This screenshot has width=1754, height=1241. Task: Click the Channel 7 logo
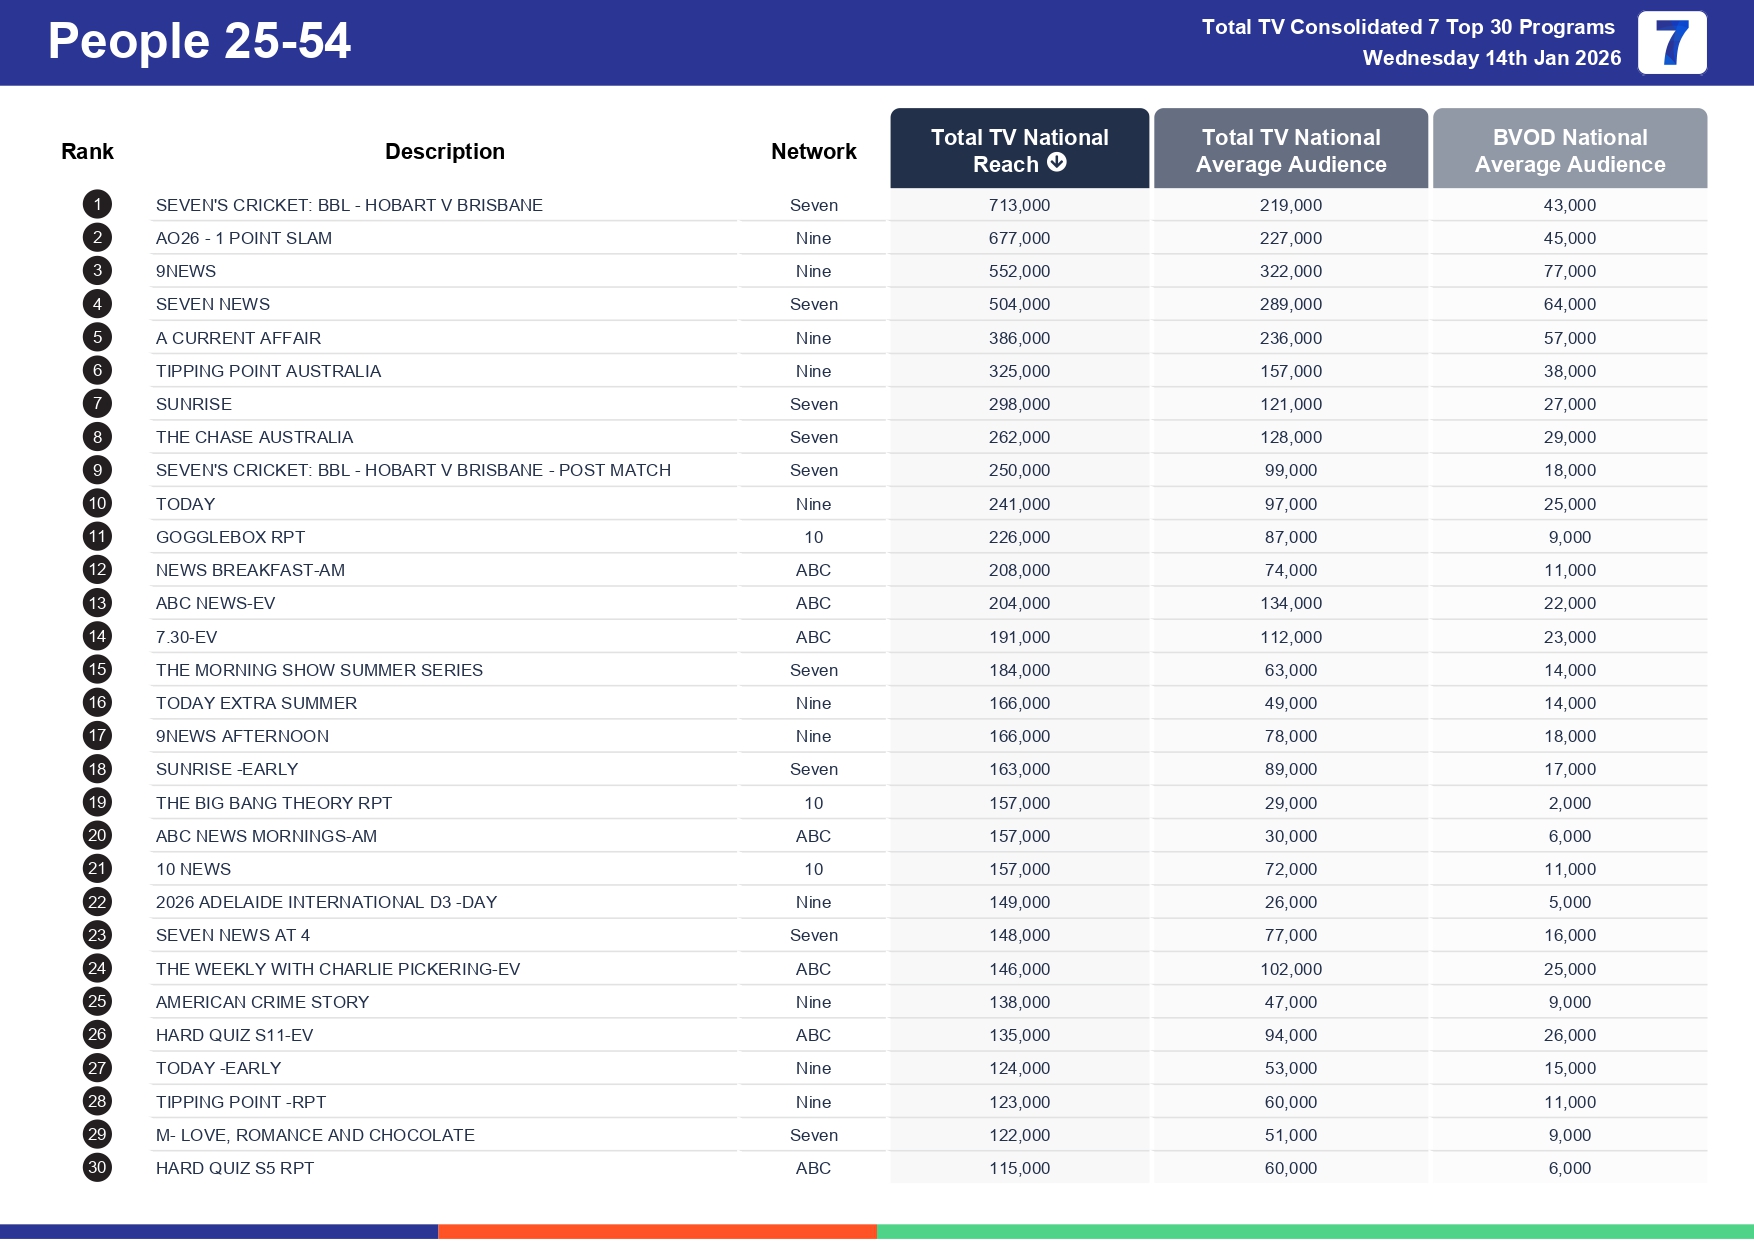(1671, 43)
